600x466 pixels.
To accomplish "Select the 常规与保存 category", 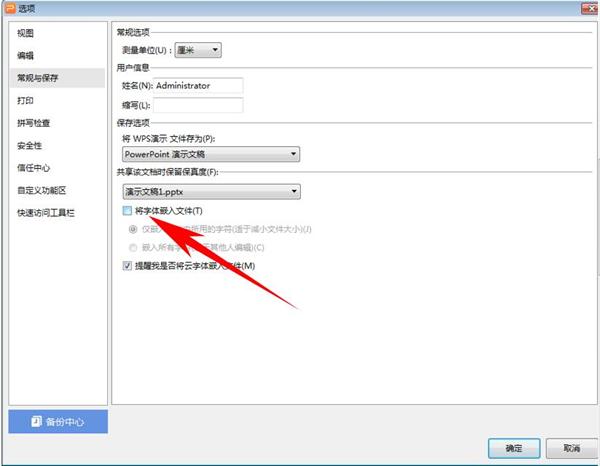I will click(57, 78).
